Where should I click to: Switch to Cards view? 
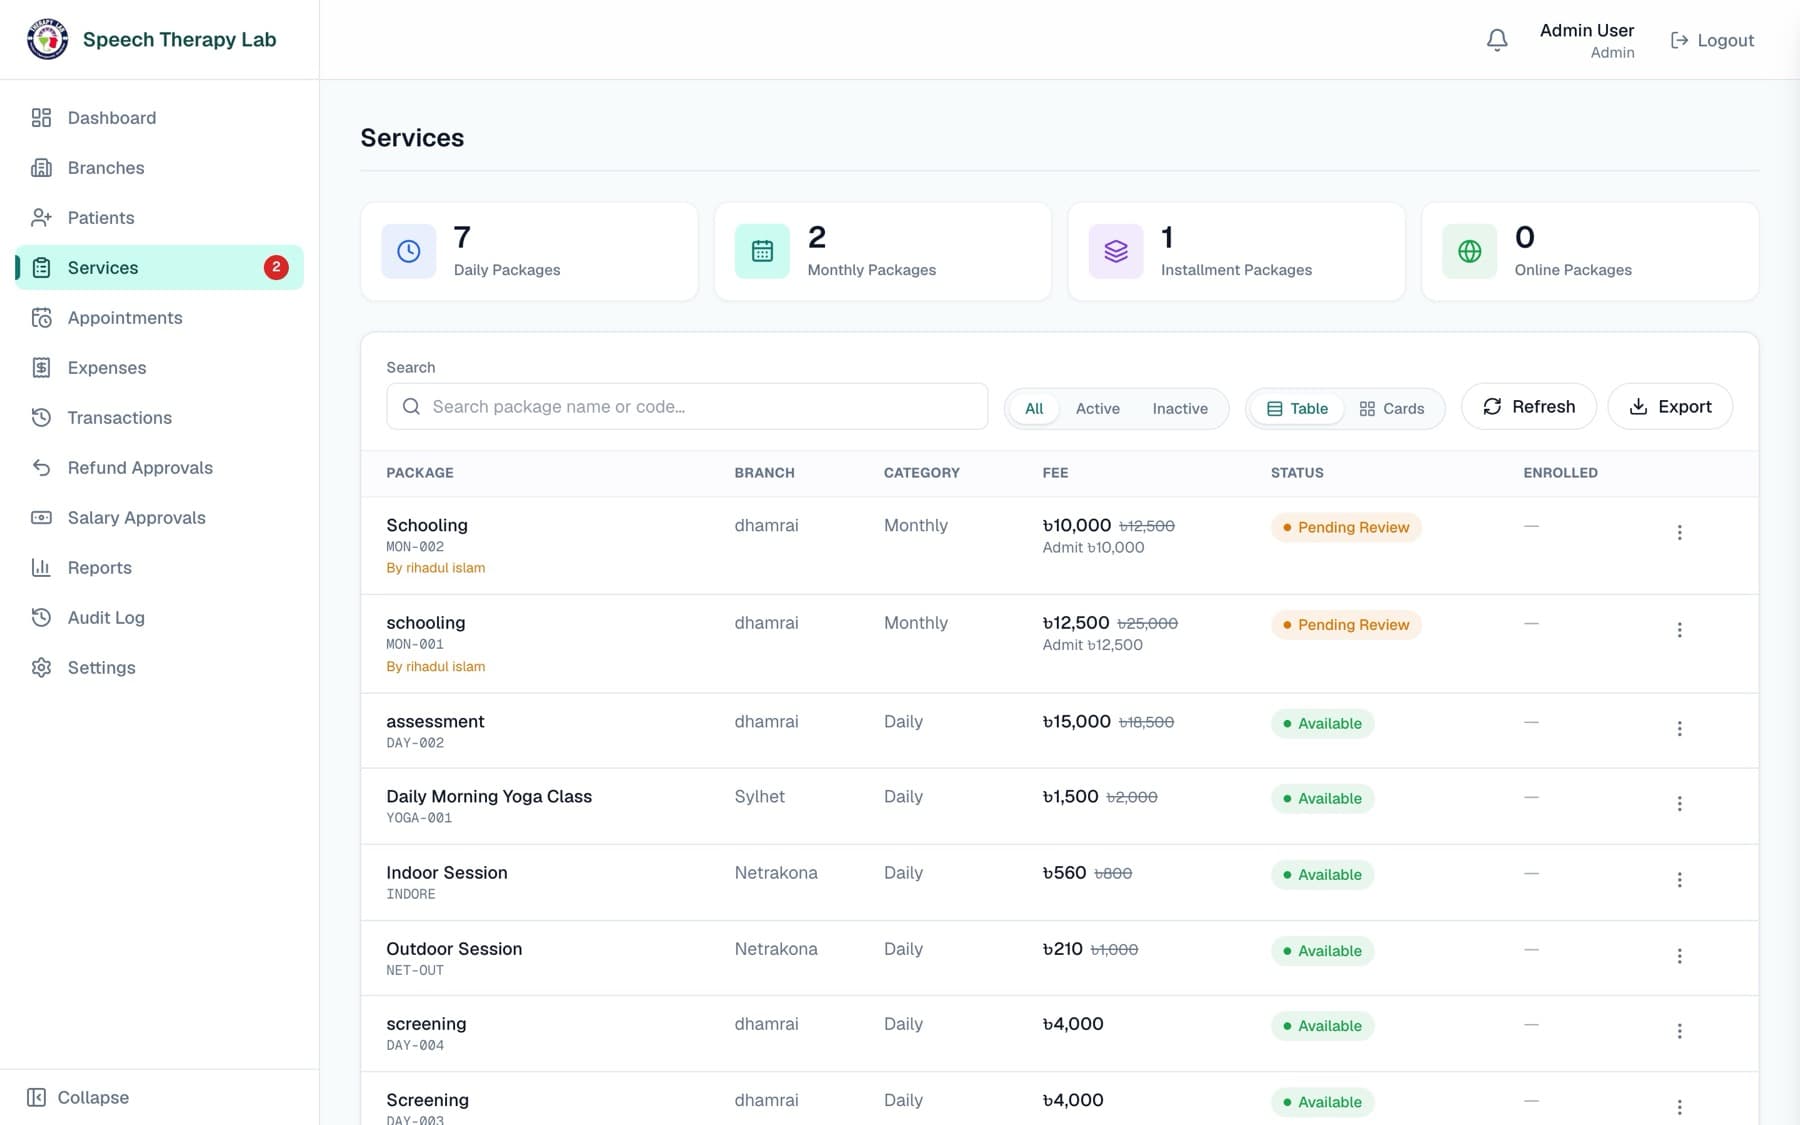pos(1392,409)
